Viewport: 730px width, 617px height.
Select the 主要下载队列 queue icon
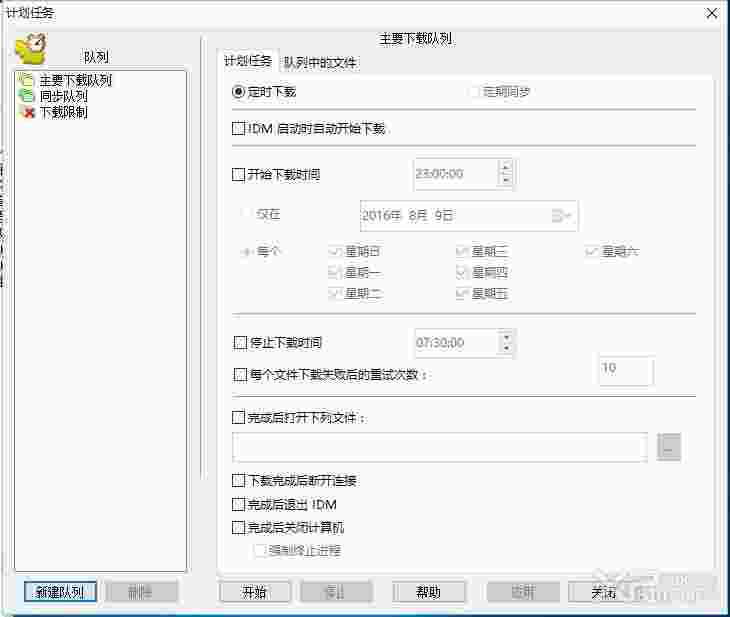tap(27, 80)
